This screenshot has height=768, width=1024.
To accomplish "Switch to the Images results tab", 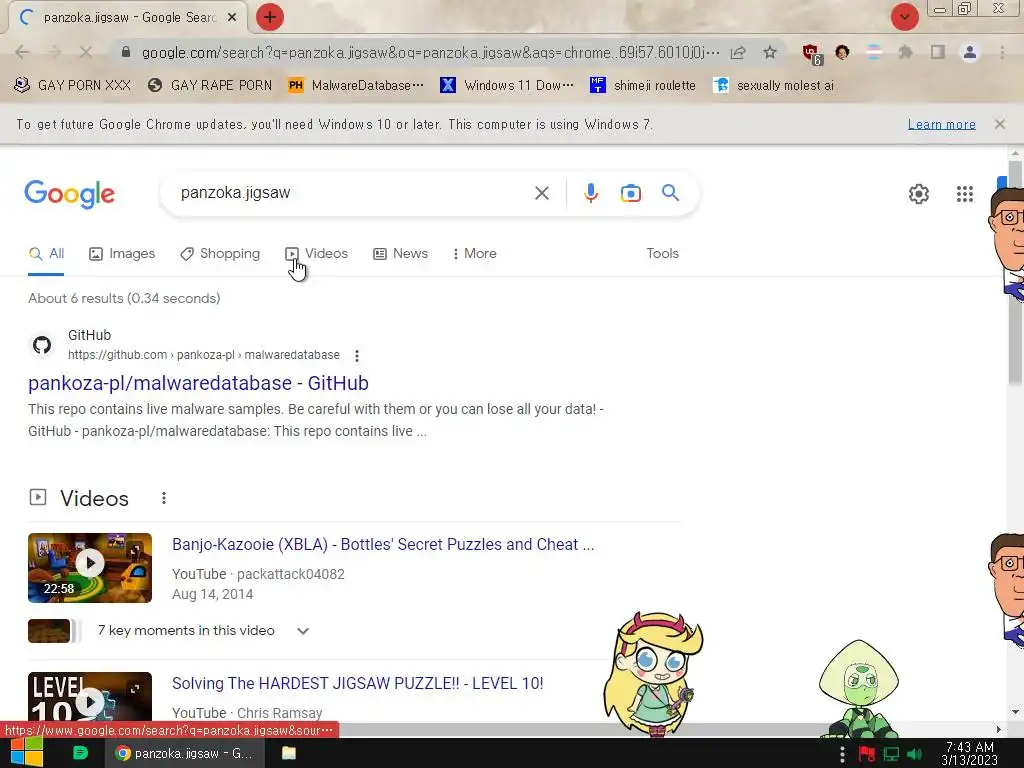I will [x=122, y=253].
